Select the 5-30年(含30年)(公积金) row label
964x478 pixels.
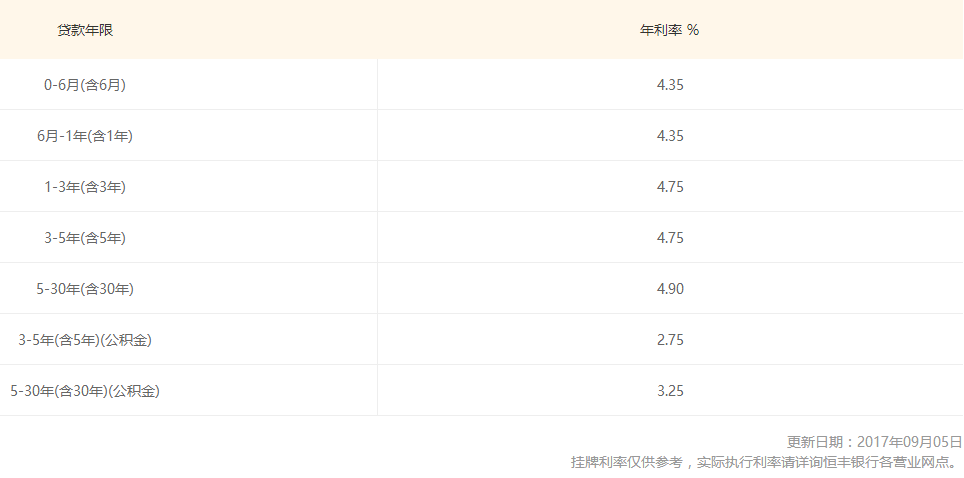[85, 391]
